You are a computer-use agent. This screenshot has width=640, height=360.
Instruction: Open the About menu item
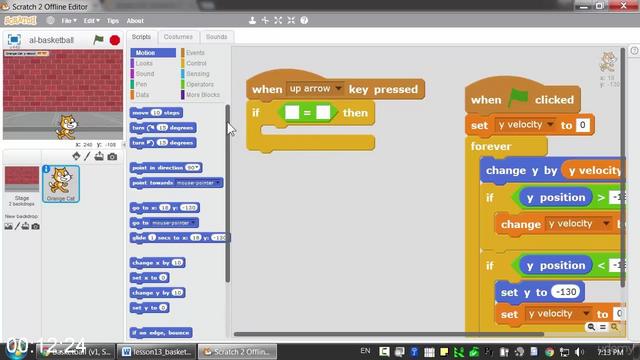pos(135,21)
